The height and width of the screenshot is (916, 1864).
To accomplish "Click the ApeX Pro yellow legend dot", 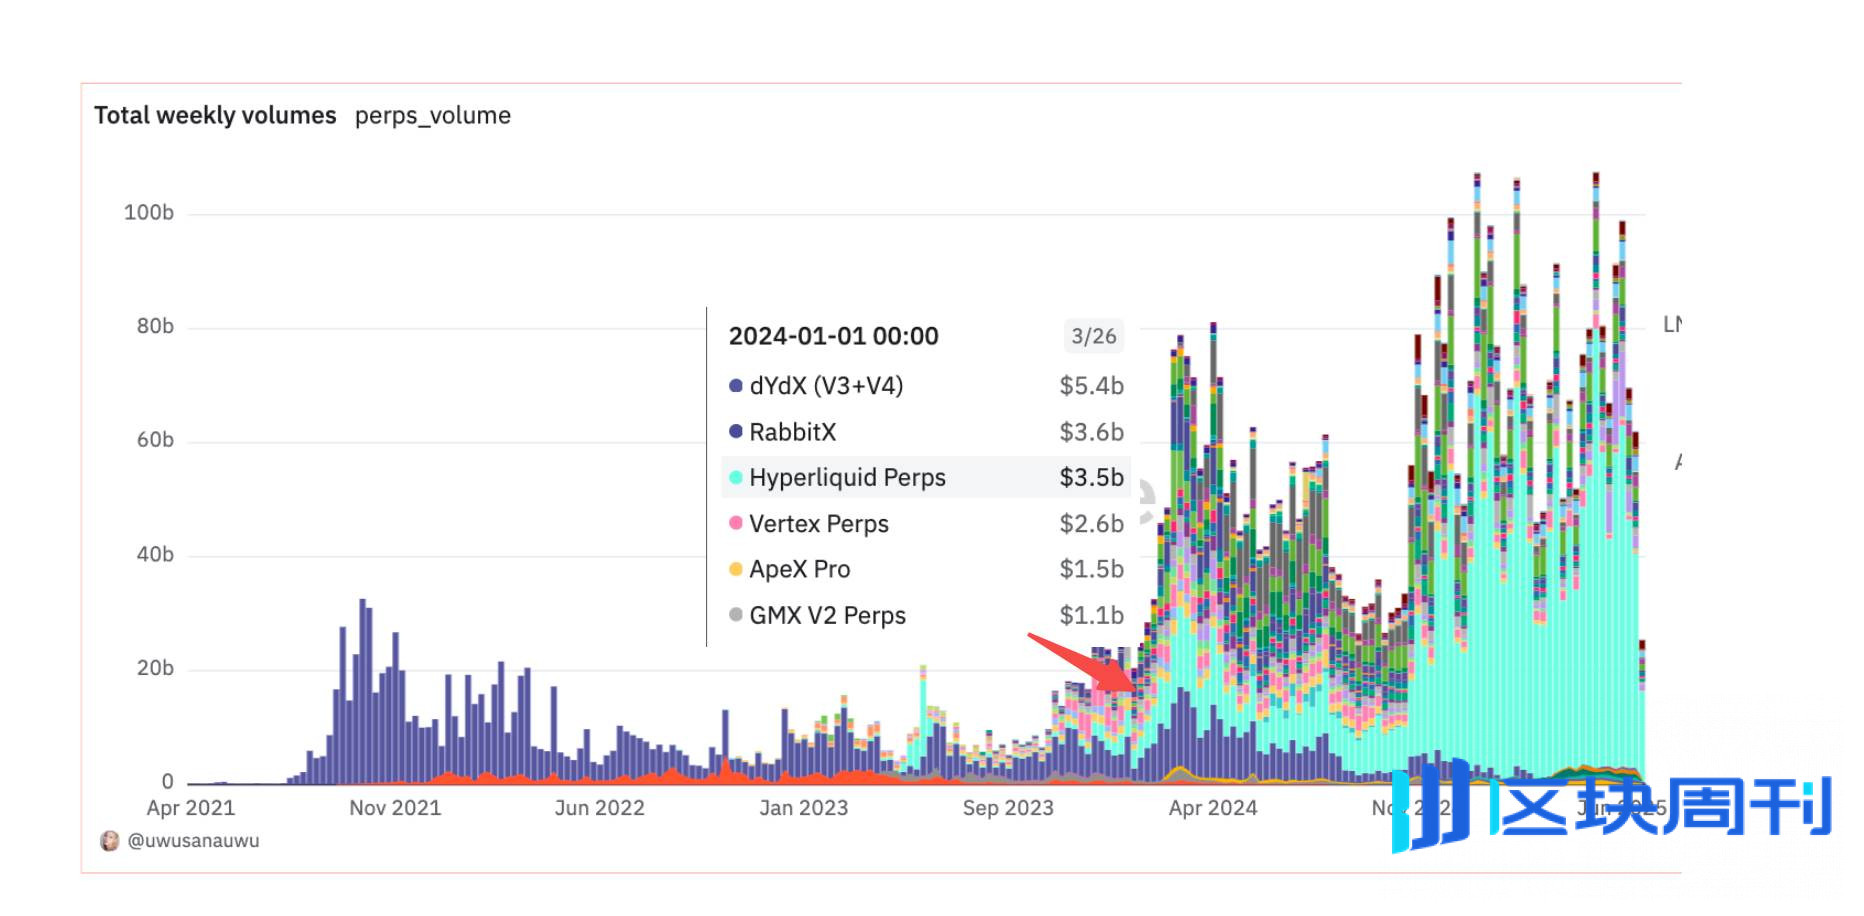I will tap(736, 570).
